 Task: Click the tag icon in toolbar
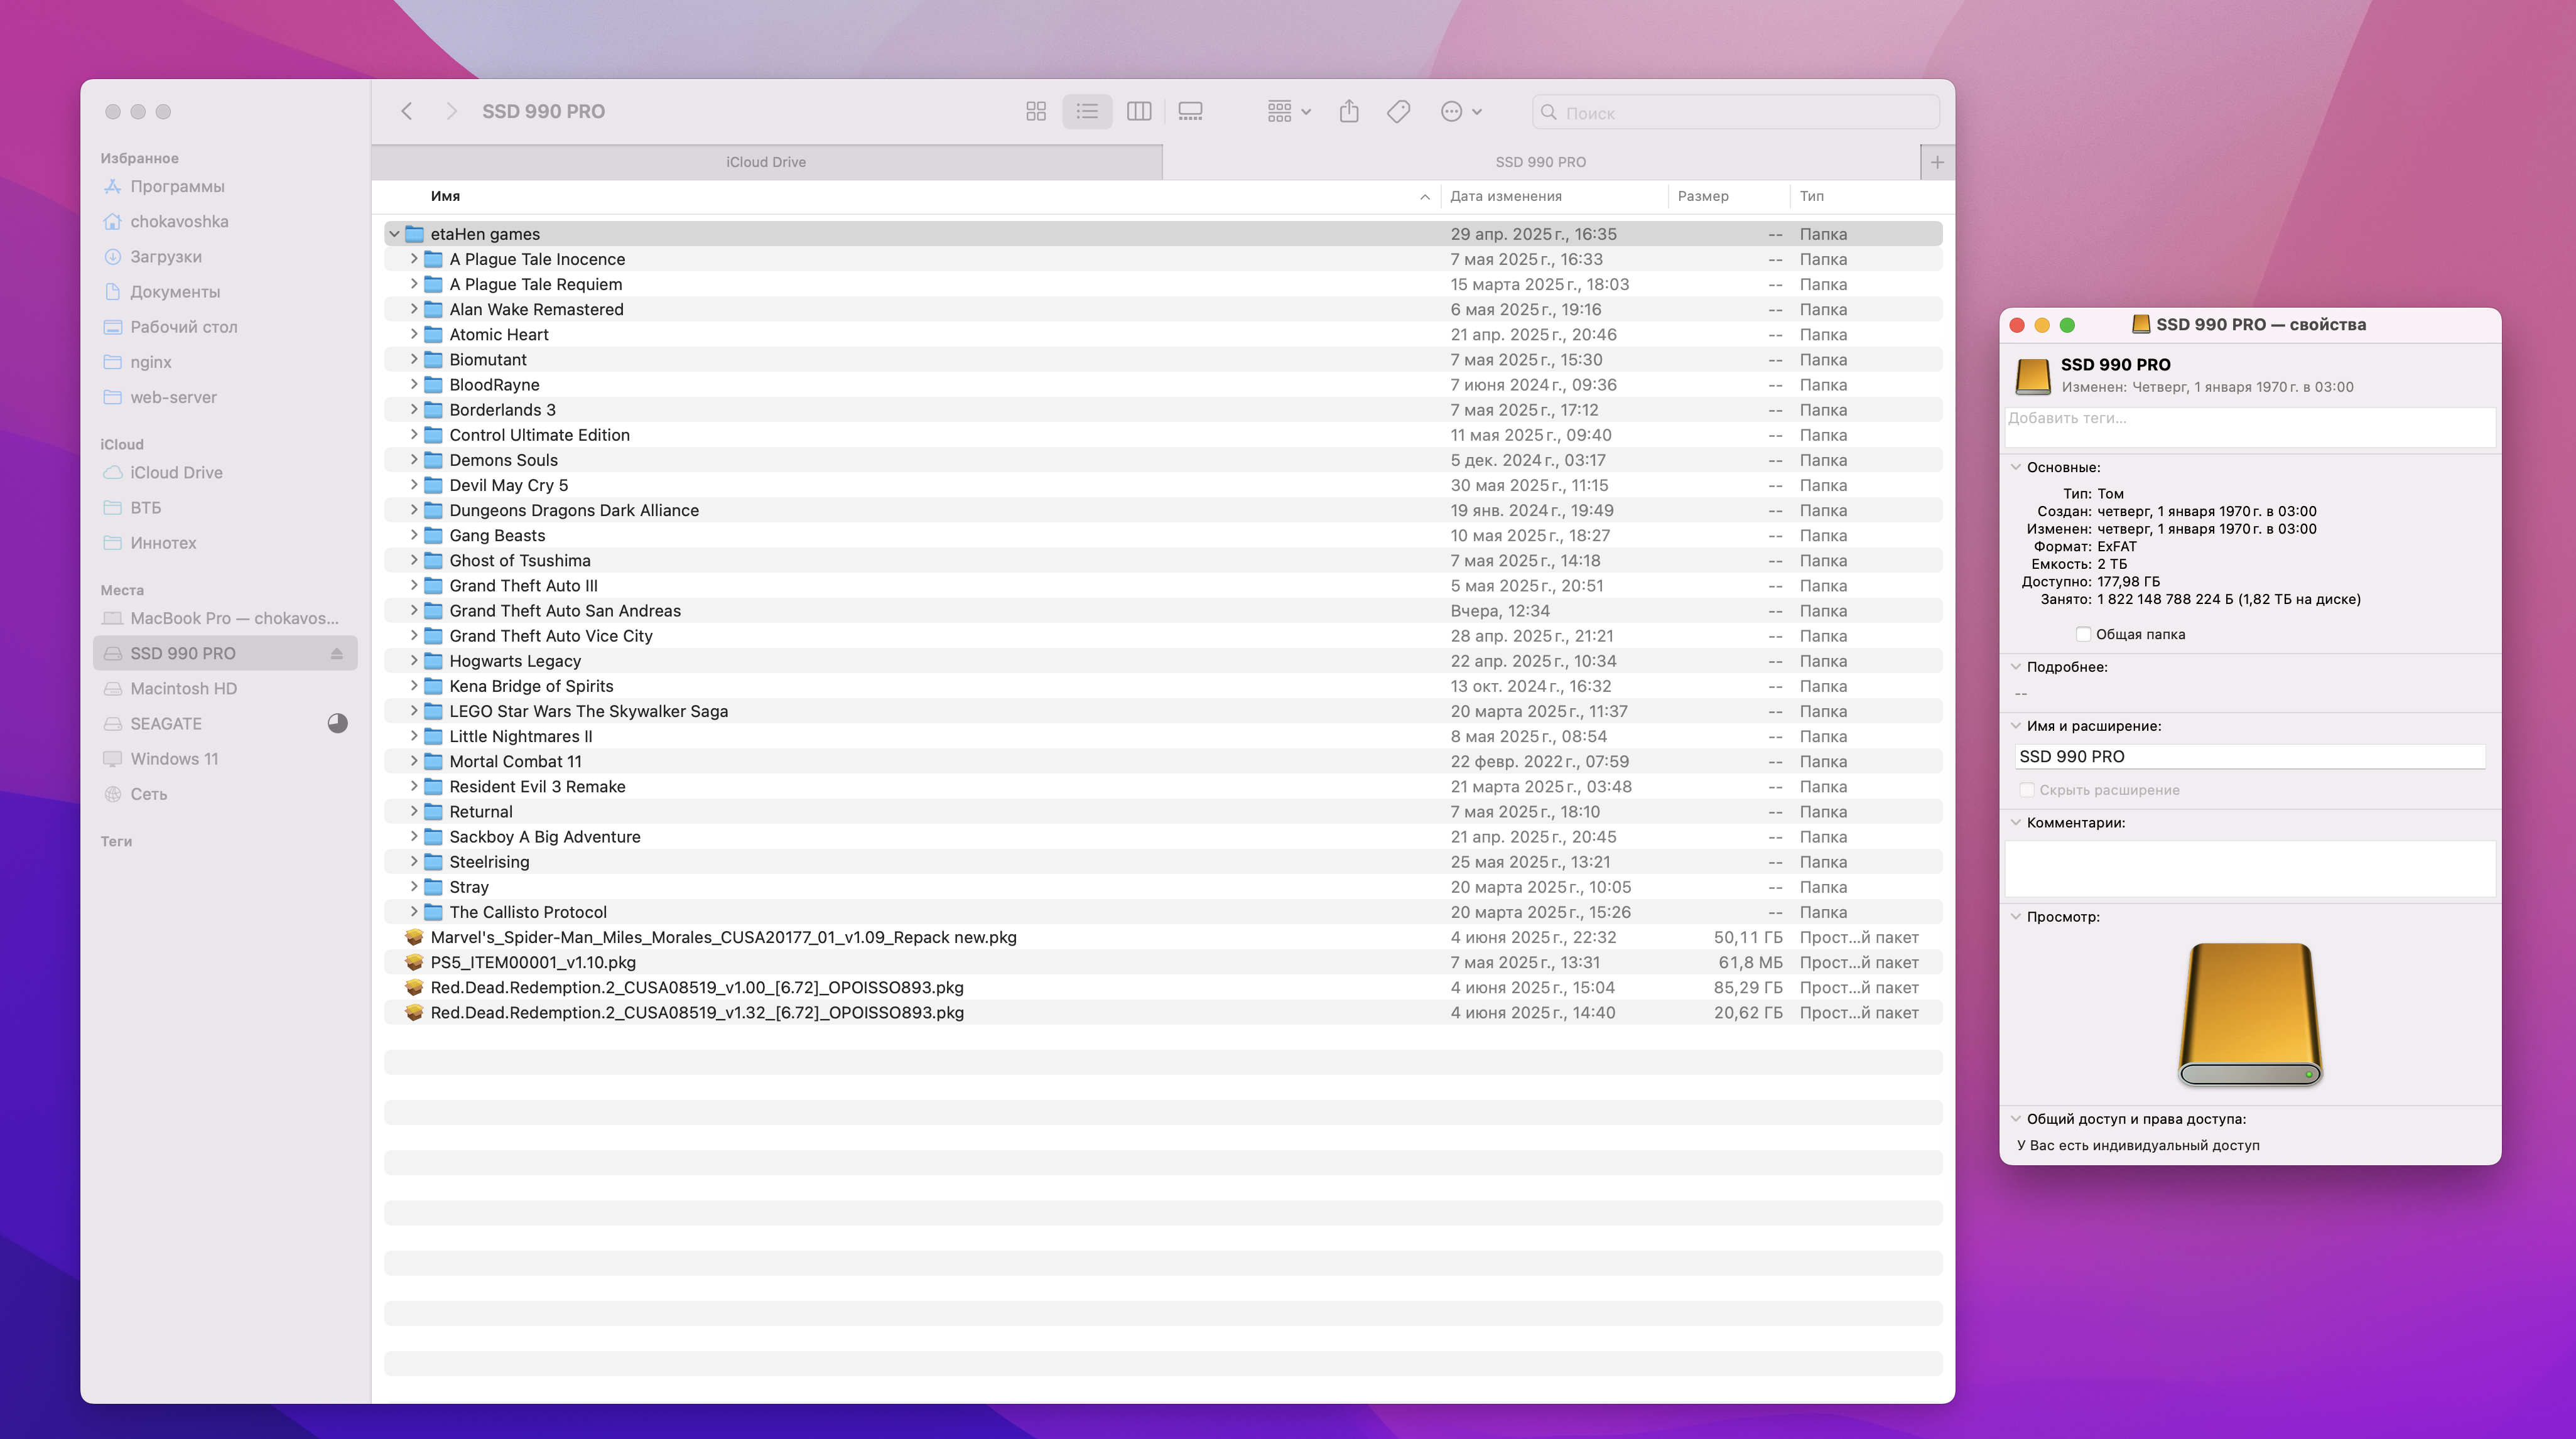click(x=1398, y=112)
